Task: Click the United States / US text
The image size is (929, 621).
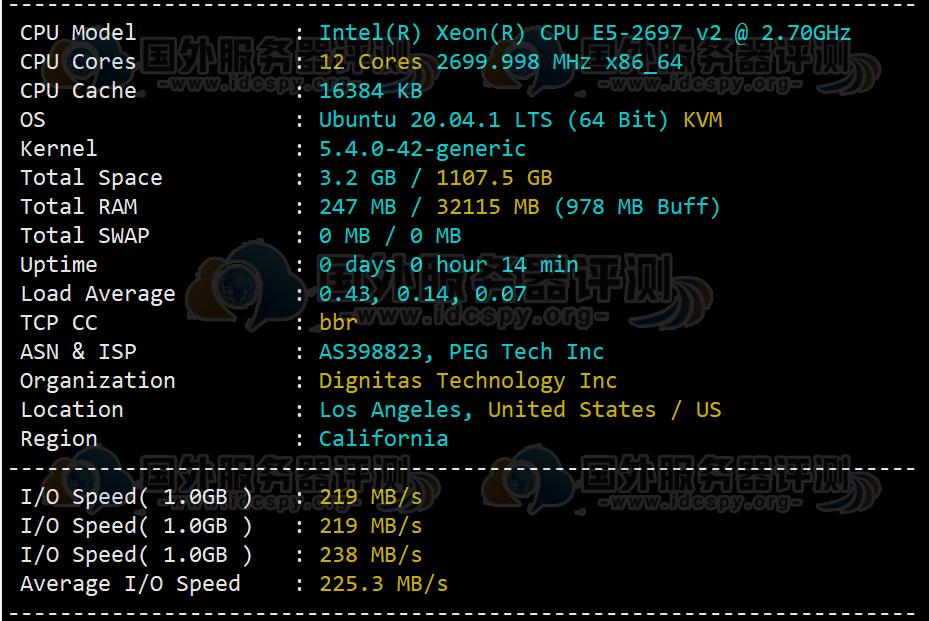Action: 605,410
